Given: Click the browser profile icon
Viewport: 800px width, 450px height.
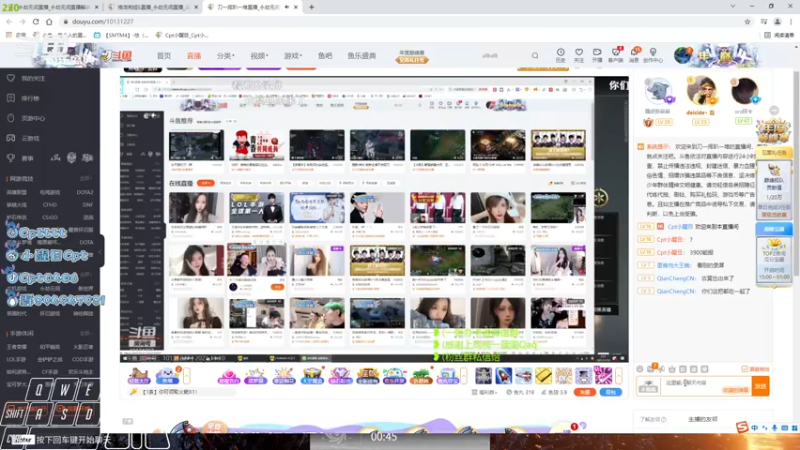Looking at the screenshot, I should [x=778, y=21].
